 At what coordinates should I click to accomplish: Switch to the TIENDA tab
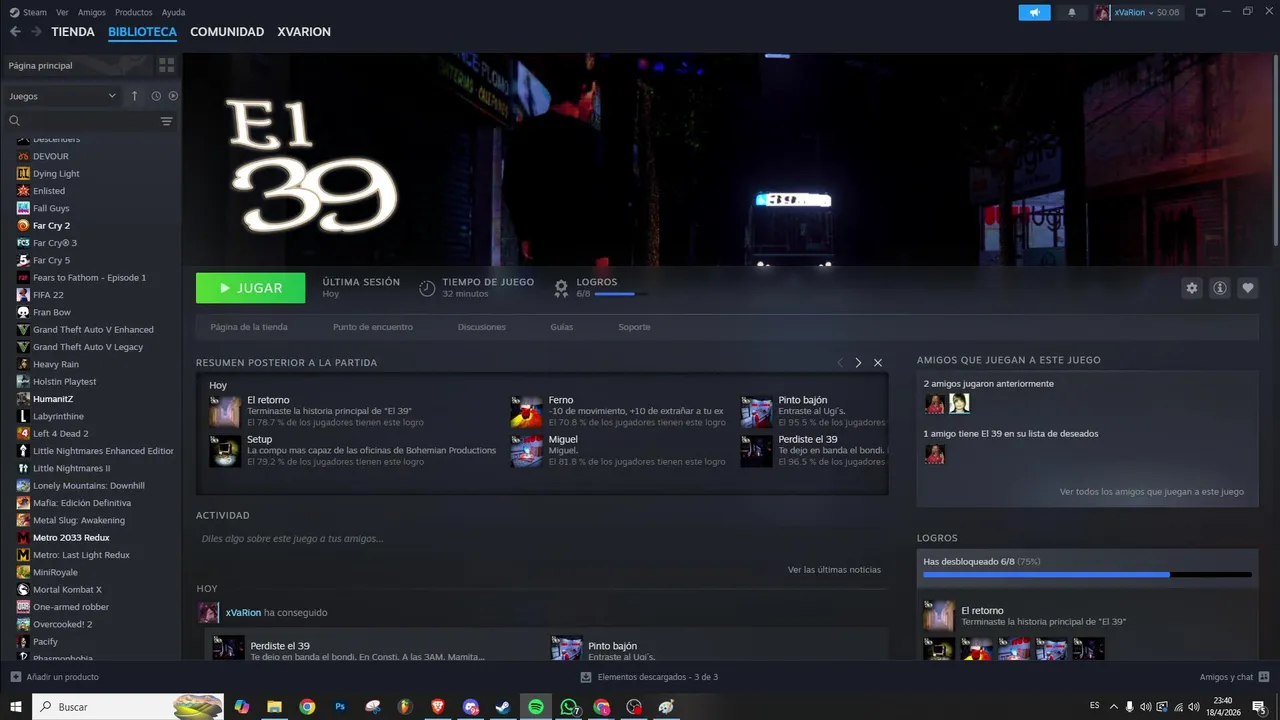73,32
